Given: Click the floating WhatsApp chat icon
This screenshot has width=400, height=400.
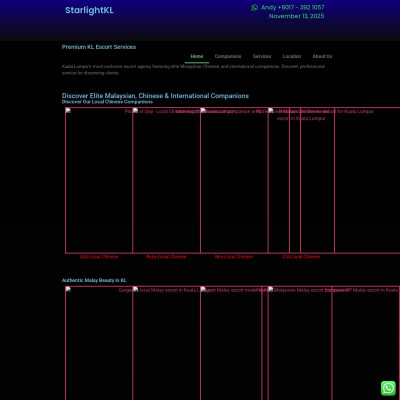Looking at the screenshot, I should point(388,388).
